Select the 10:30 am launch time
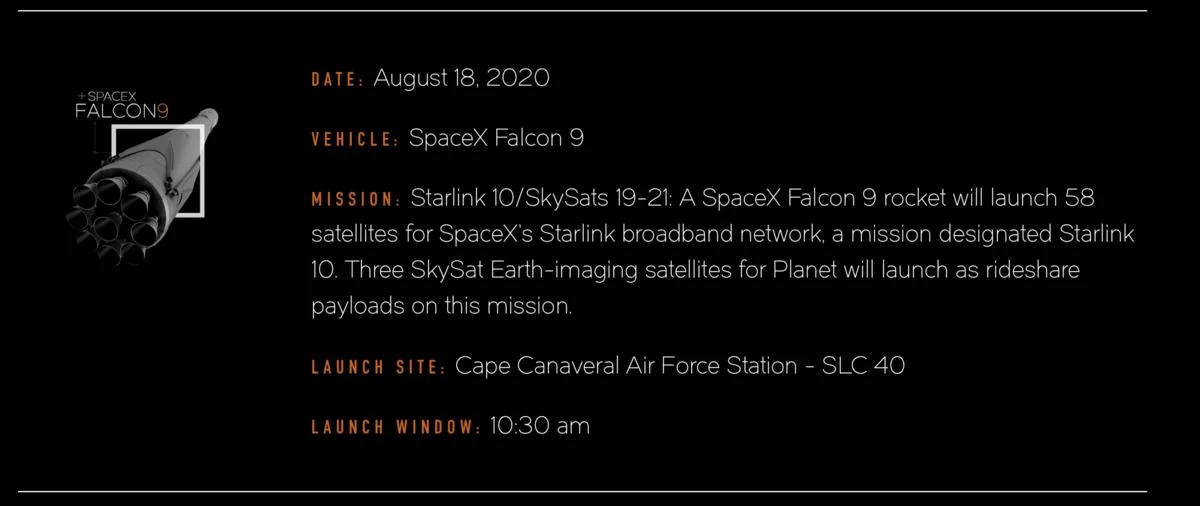This screenshot has height=506, width=1200. tap(540, 426)
